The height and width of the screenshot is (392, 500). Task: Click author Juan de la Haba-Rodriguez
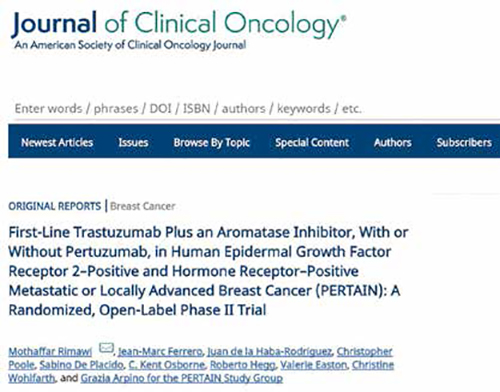[x=269, y=351]
